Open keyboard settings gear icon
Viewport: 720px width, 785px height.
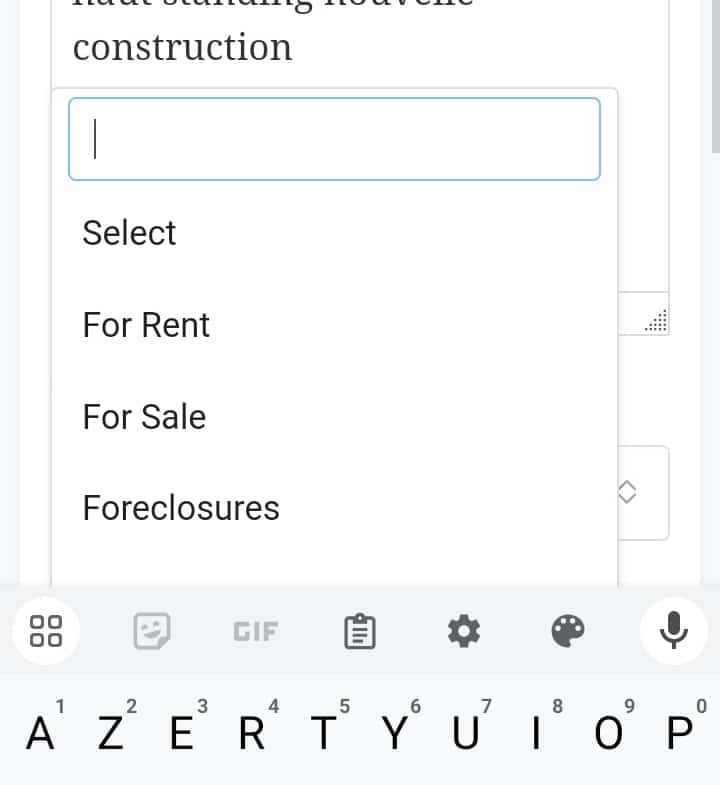pyautogui.click(x=463, y=631)
